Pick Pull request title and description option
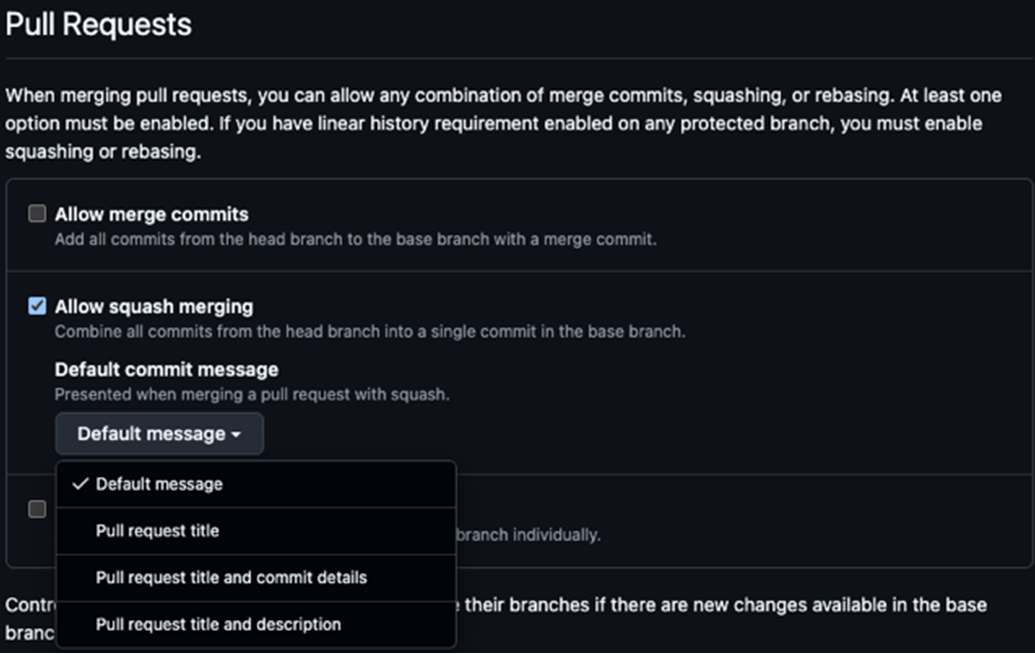 pos(218,625)
